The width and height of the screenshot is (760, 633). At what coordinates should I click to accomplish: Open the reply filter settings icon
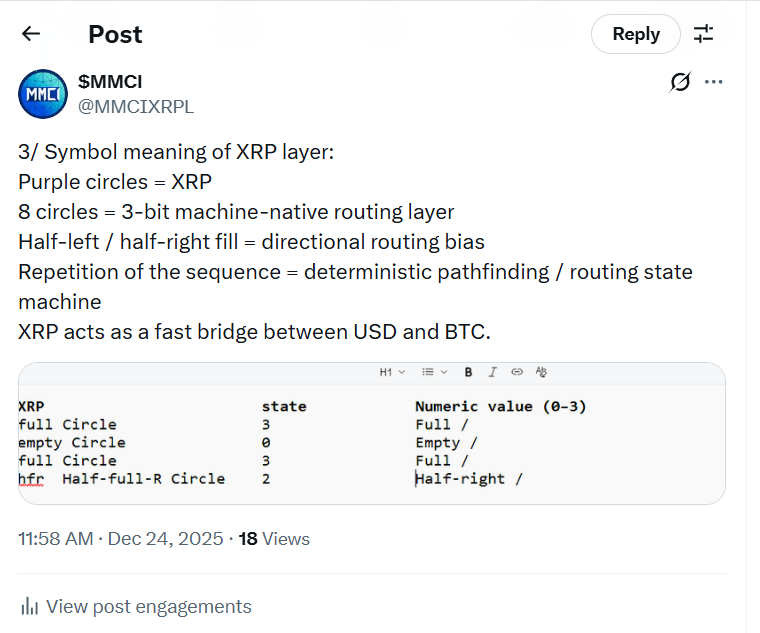pyautogui.click(x=703, y=34)
